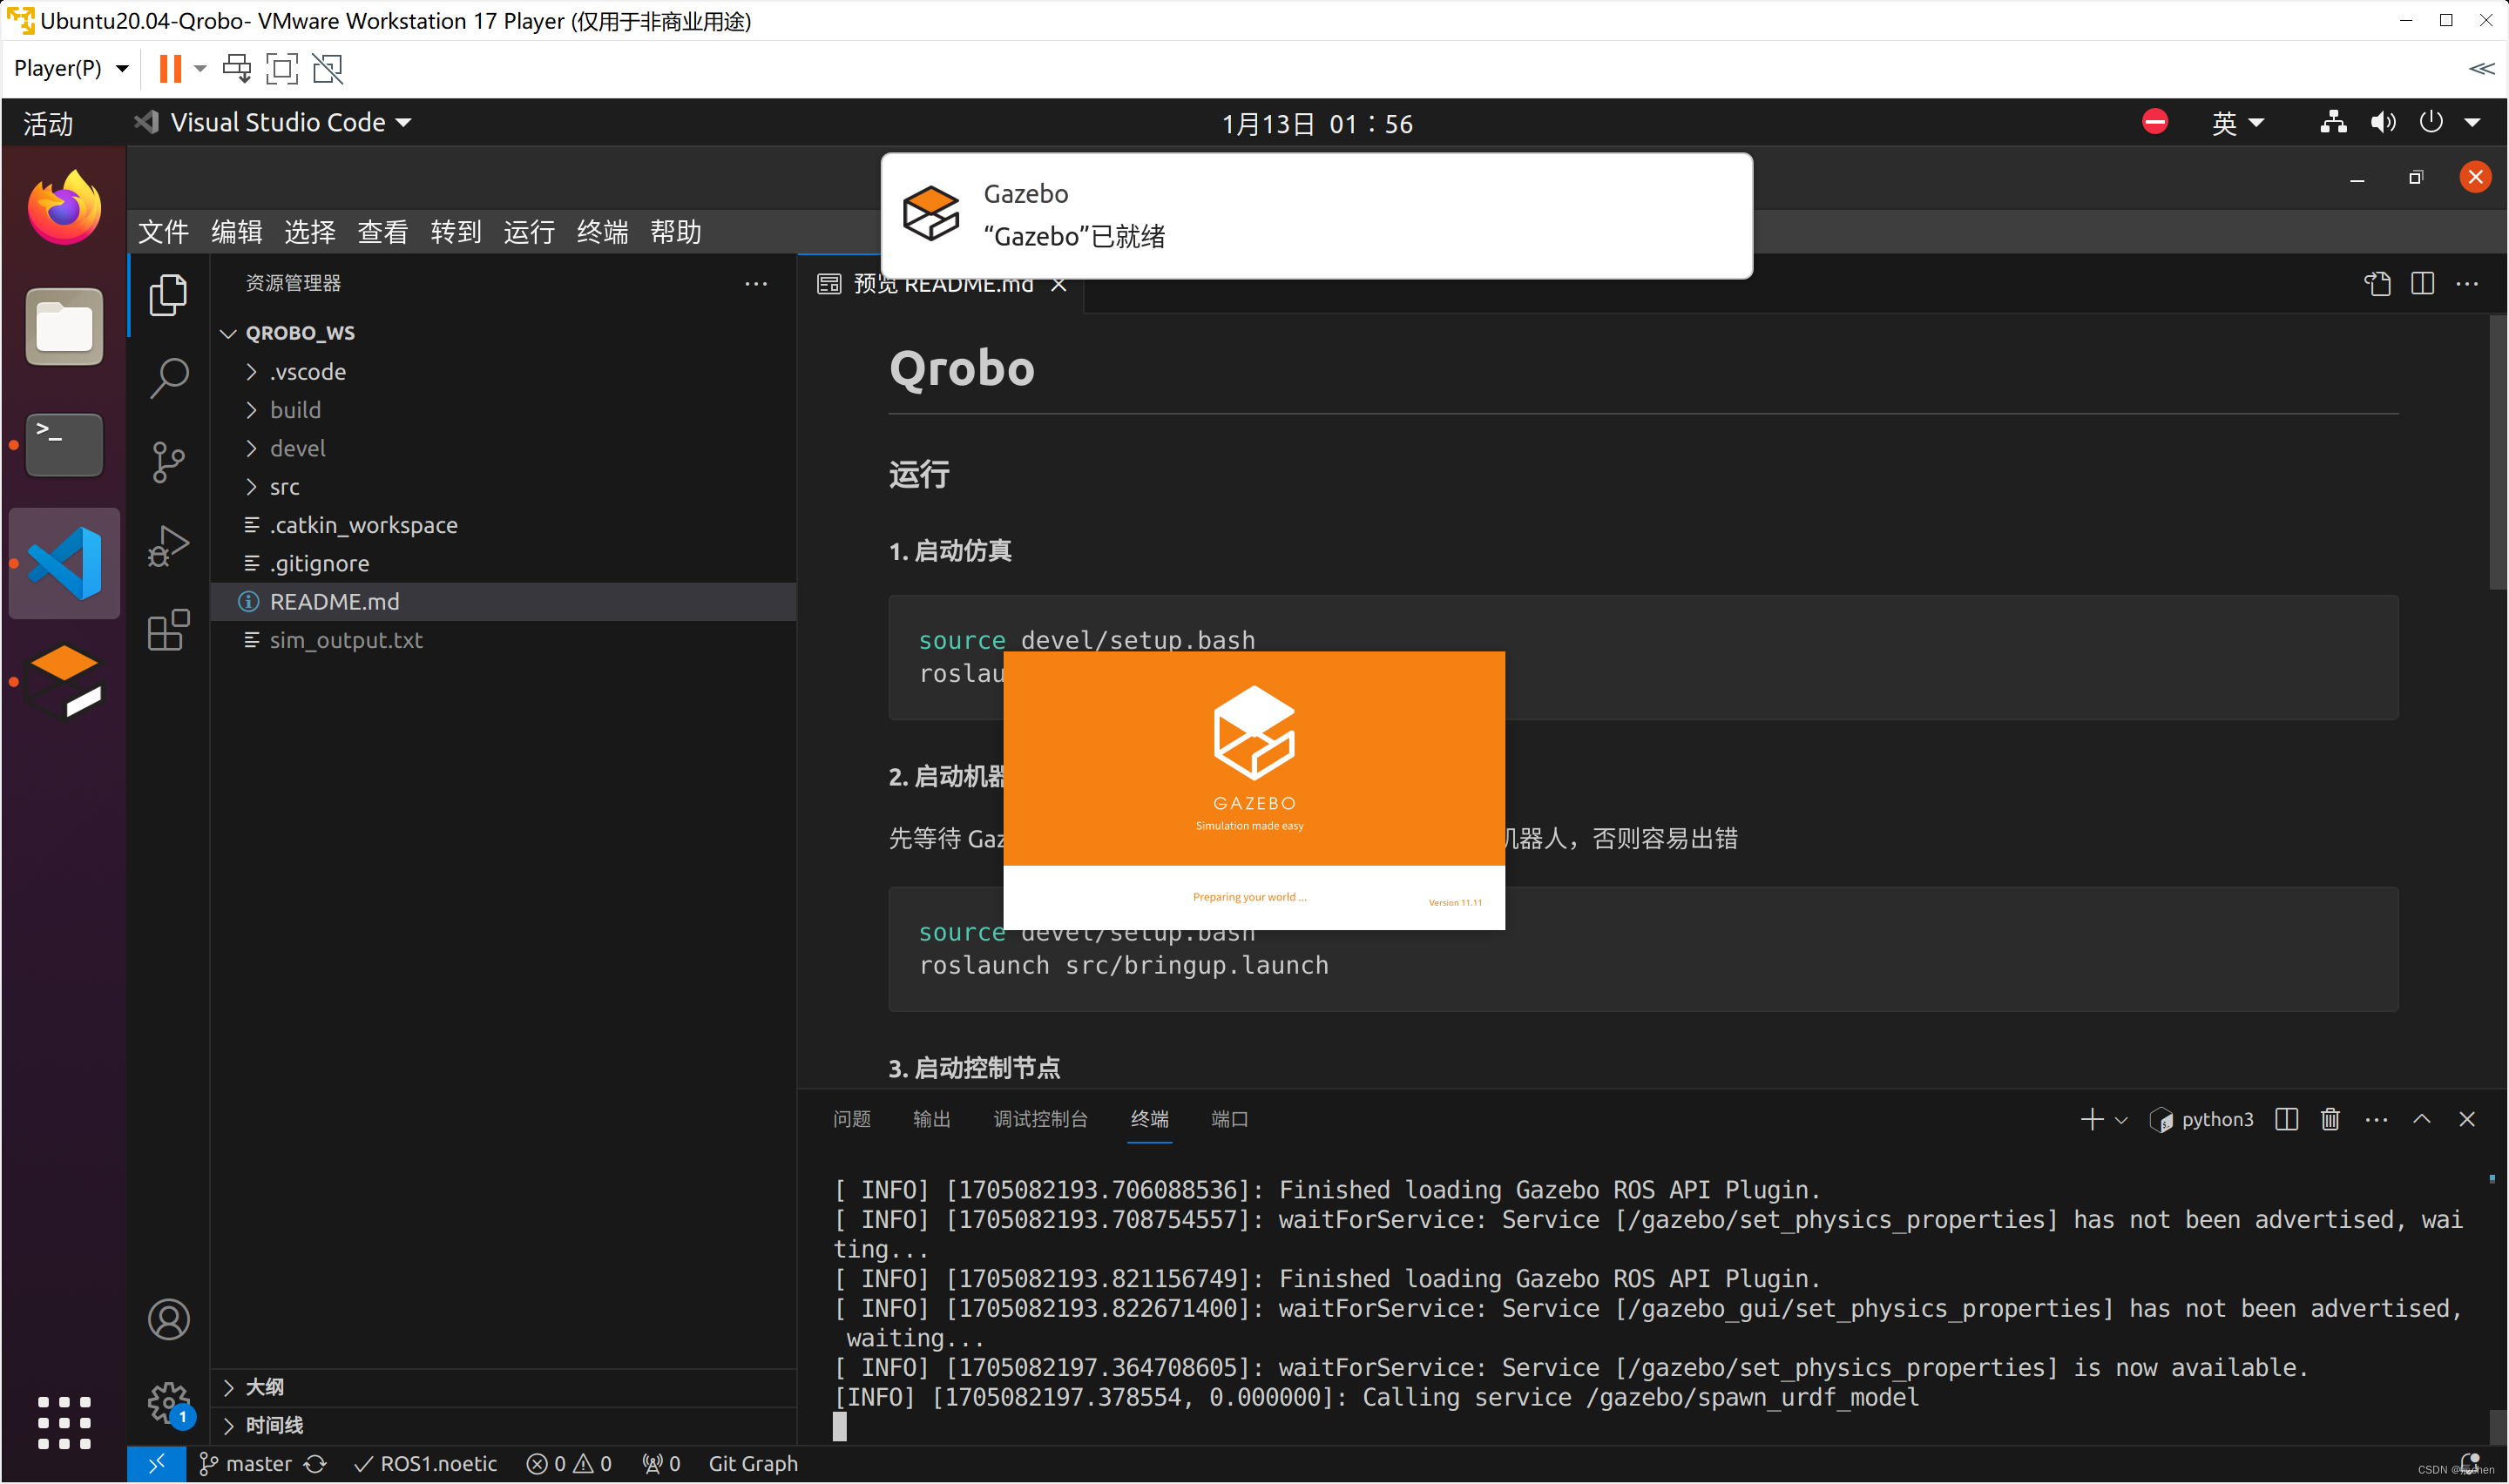Open the 文件 menu
2509x1484 pixels.
163,232
